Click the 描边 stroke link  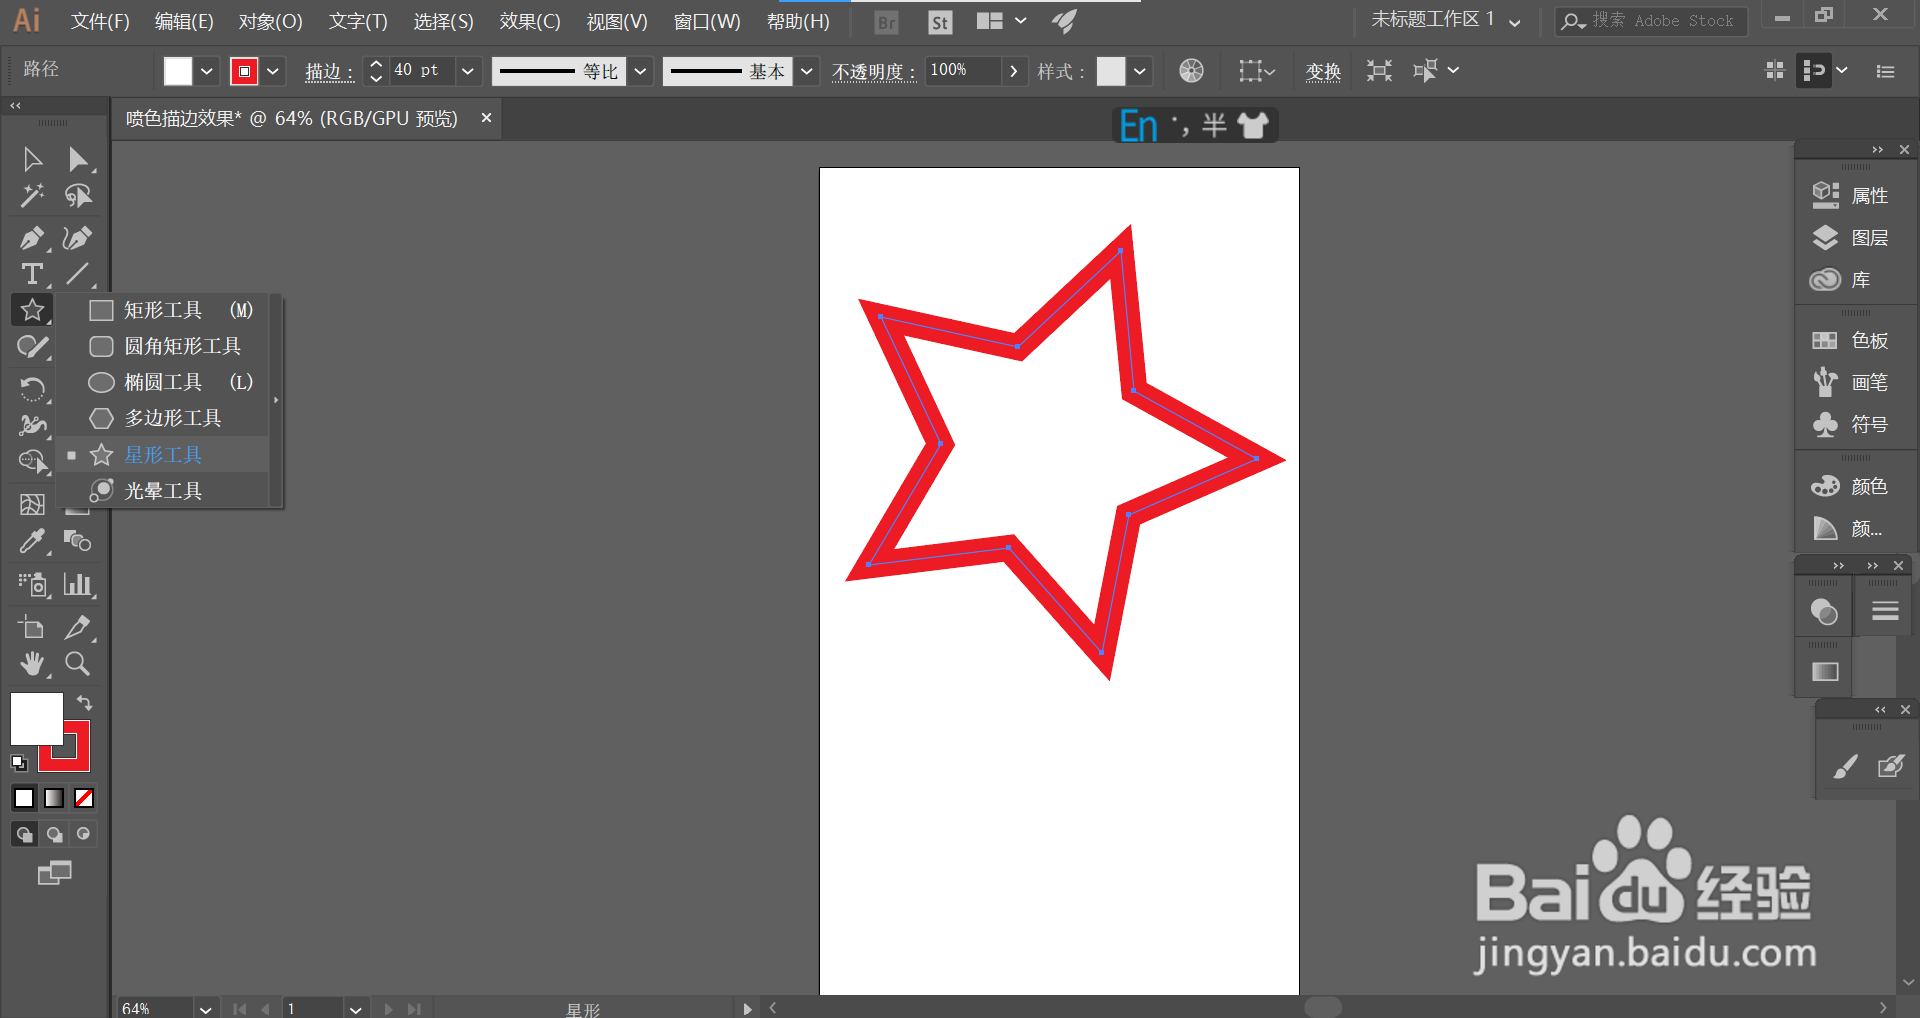329,72
